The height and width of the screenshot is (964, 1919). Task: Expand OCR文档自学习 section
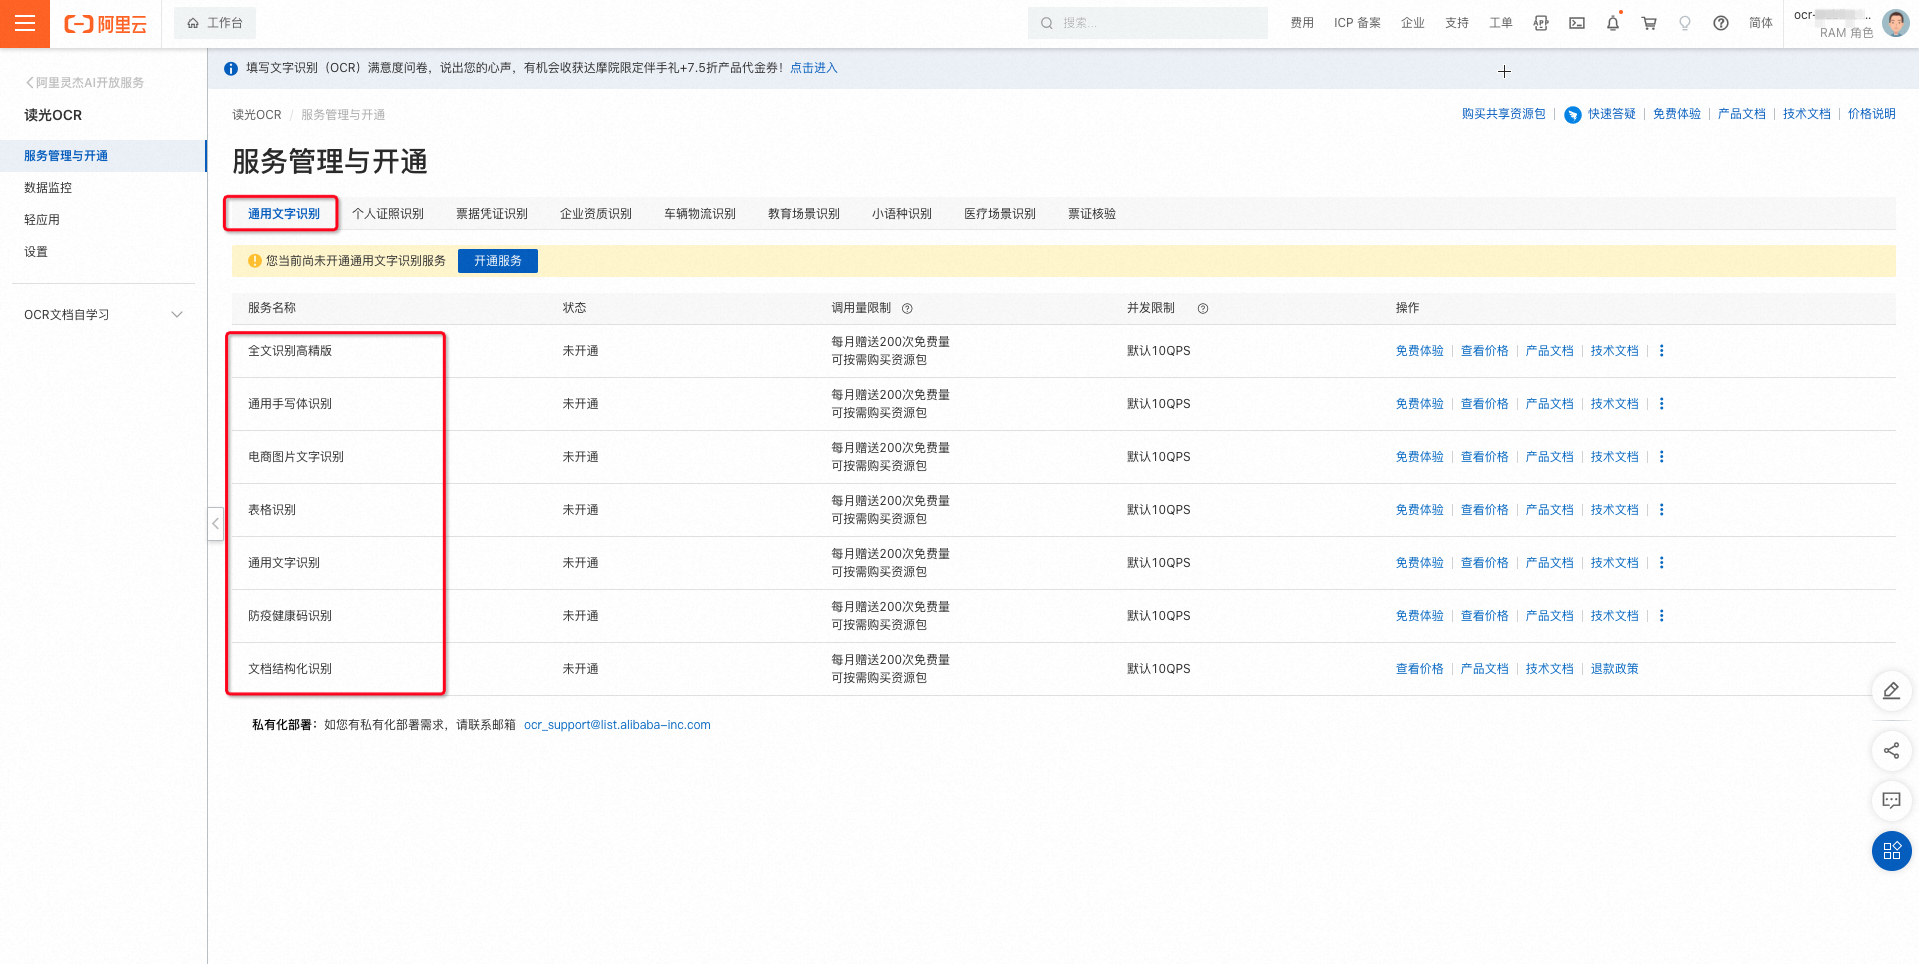click(103, 315)
